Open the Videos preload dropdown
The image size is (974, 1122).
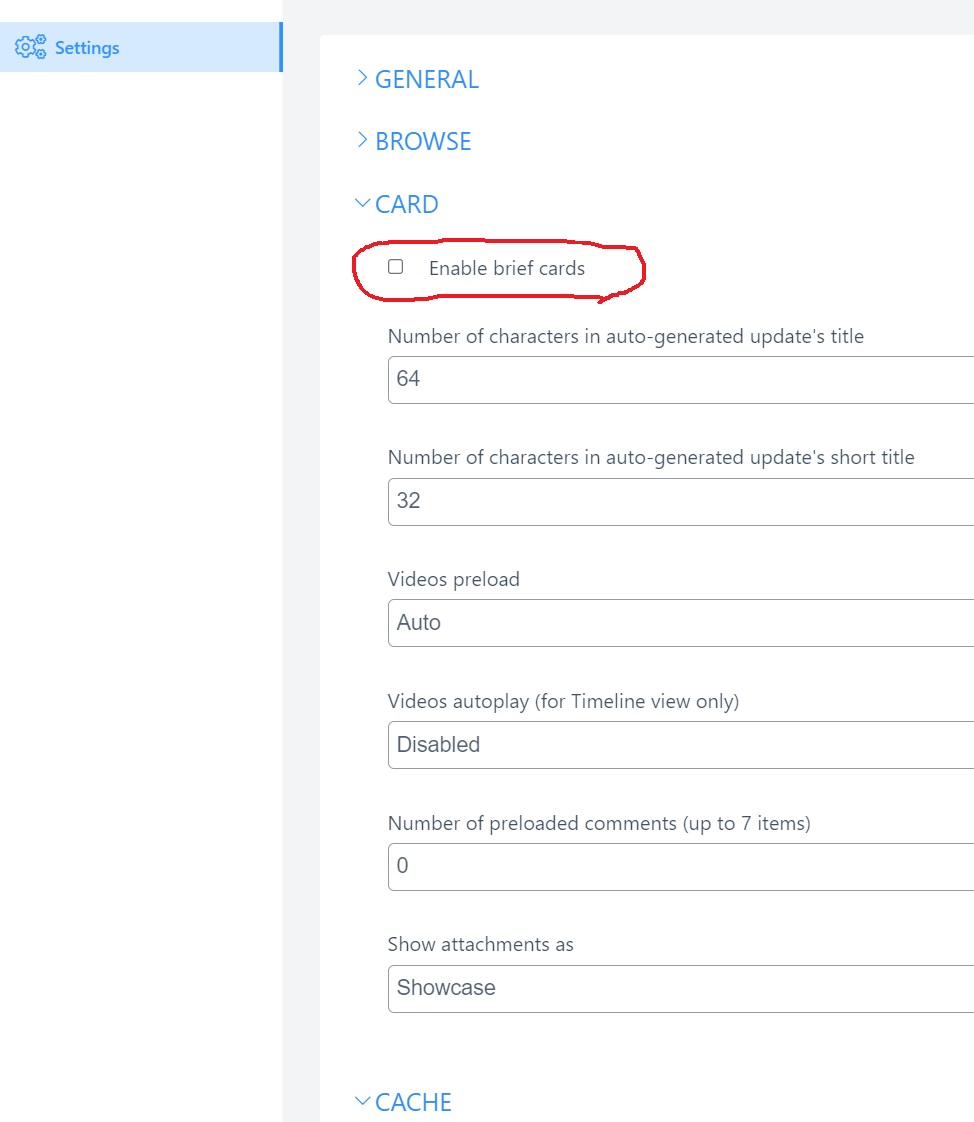[680, 623]
